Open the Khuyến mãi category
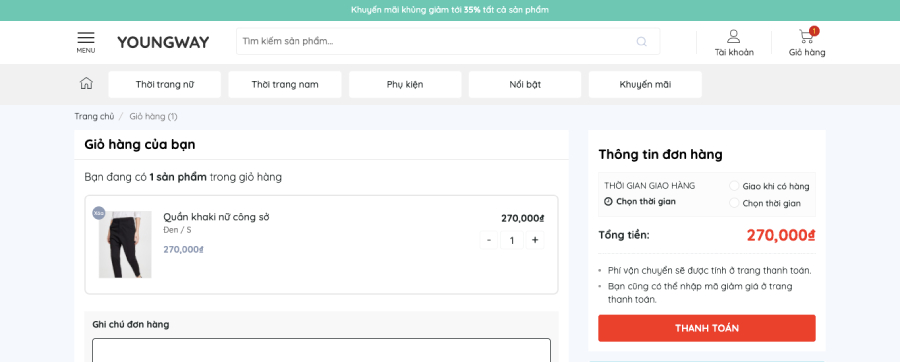Viewport: 900px width, 362px height. pyautogui.click(x=645, y=84)
